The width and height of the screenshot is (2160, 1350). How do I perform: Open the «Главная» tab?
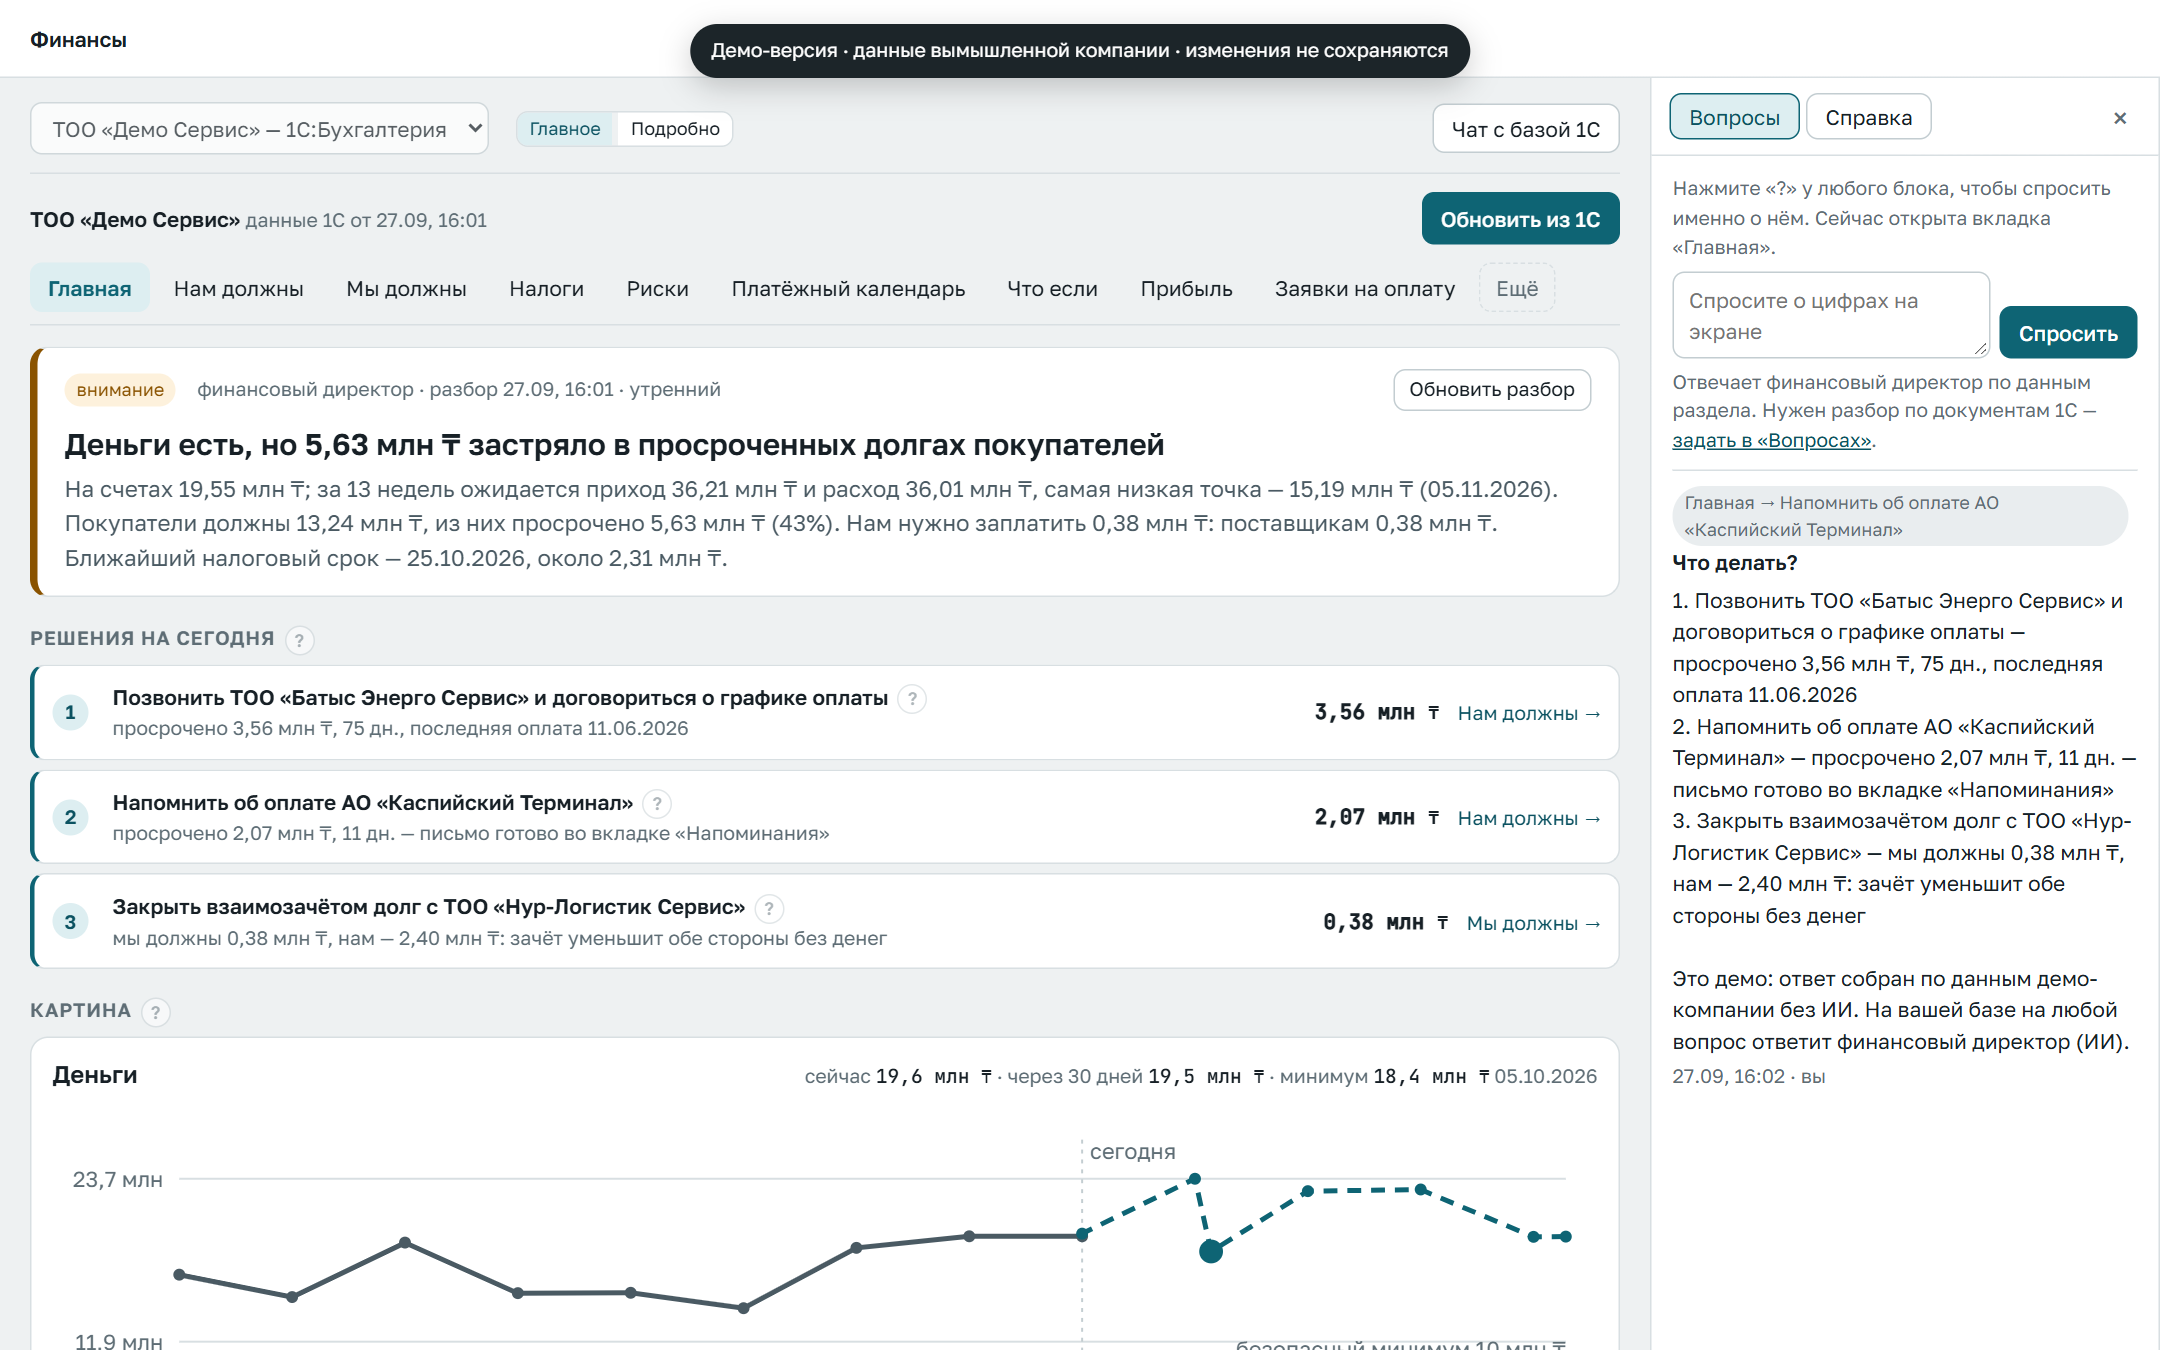pos(90,289)
